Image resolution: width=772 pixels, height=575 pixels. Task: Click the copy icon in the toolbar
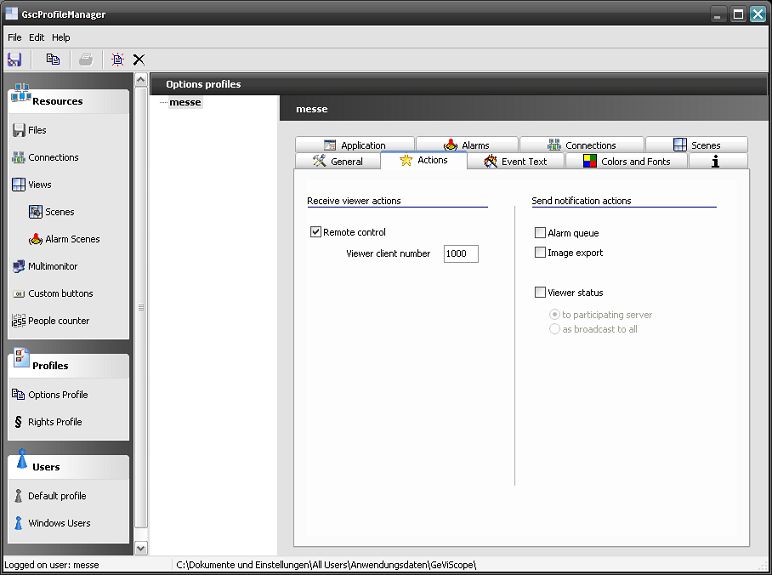53,60
